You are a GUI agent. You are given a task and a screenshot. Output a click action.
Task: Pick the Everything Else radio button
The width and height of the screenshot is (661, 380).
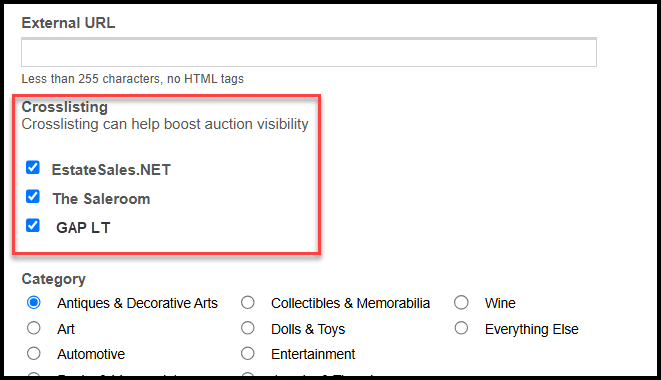pos(461,328)
